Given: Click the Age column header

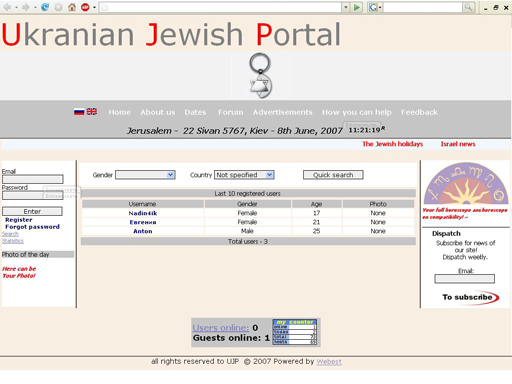Looking at the screenshot, I should 316,204.
